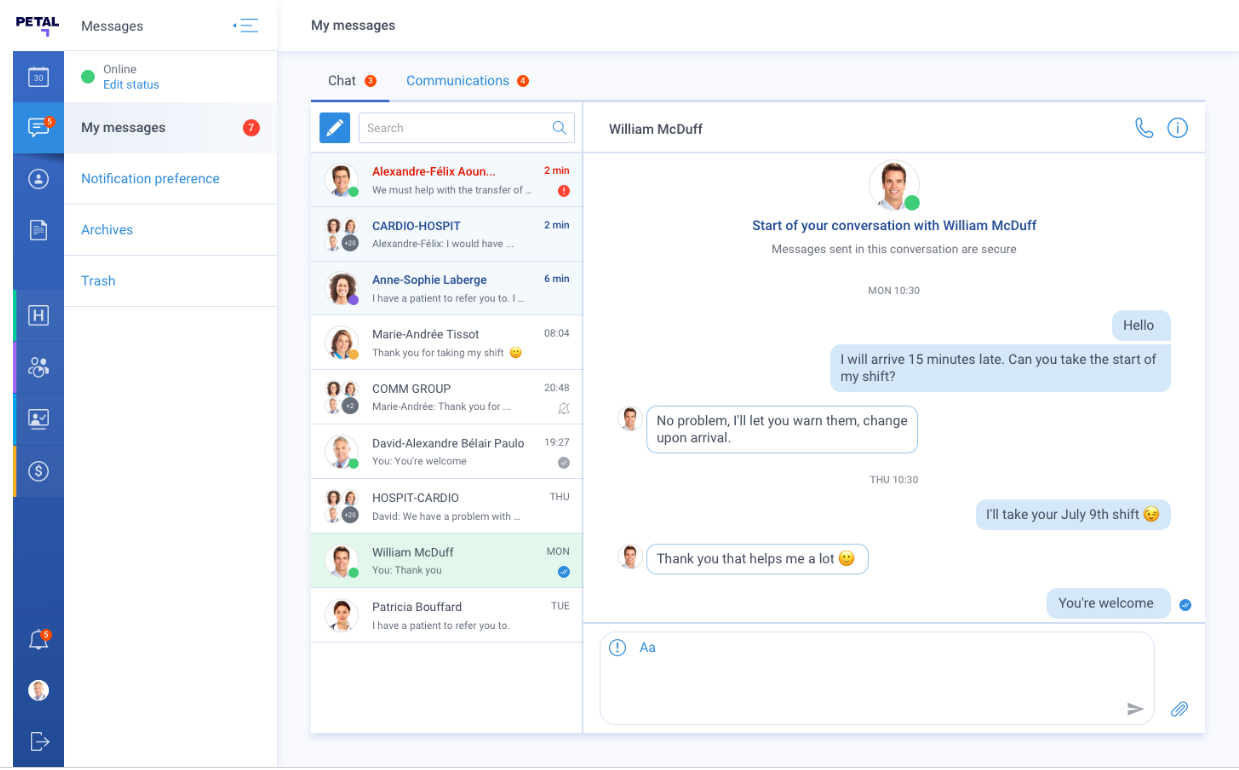Collapse the Messages sidebar panel
This screenshot has height=770, width=1239.
pyautogui.click(x=246, y=25)
